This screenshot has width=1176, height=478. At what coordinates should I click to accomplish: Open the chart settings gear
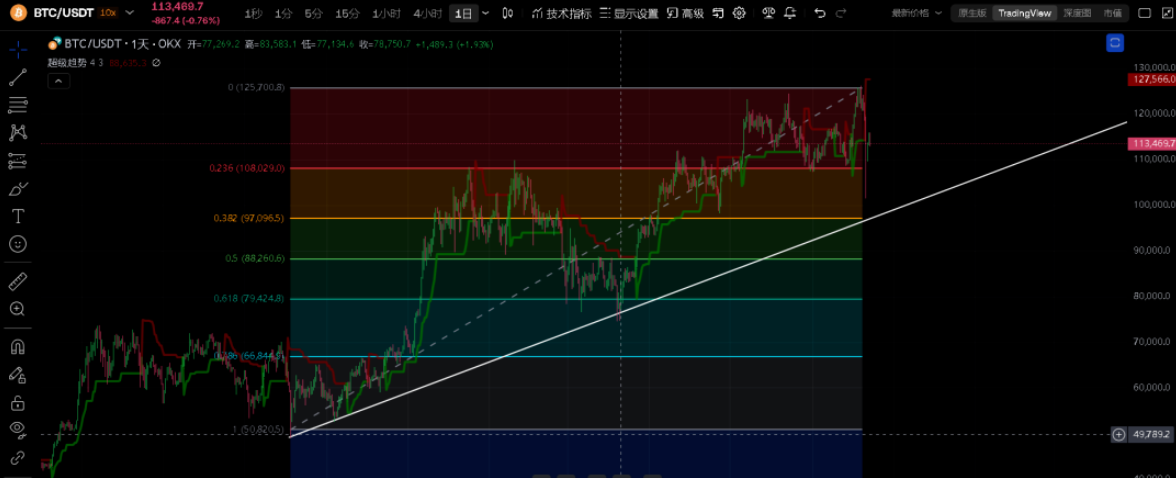(x=739, y=13)
